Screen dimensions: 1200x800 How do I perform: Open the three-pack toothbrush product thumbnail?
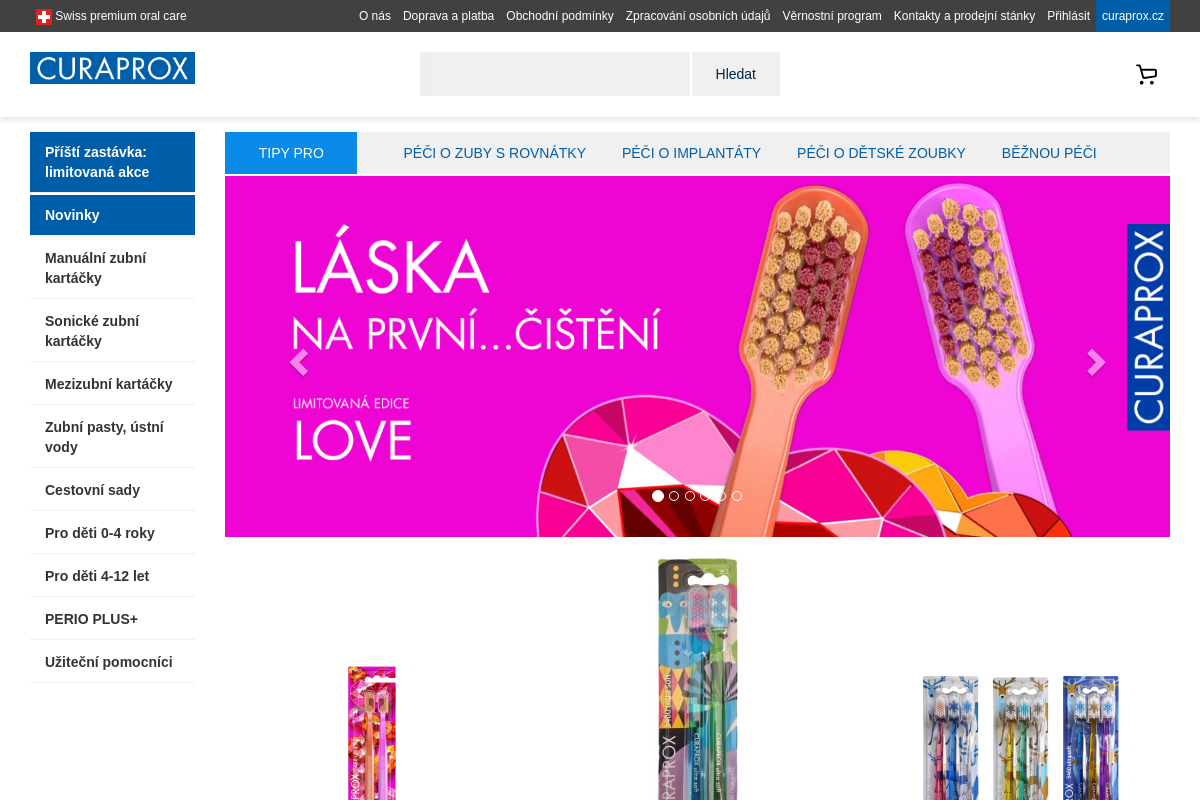pos(1020,738)
